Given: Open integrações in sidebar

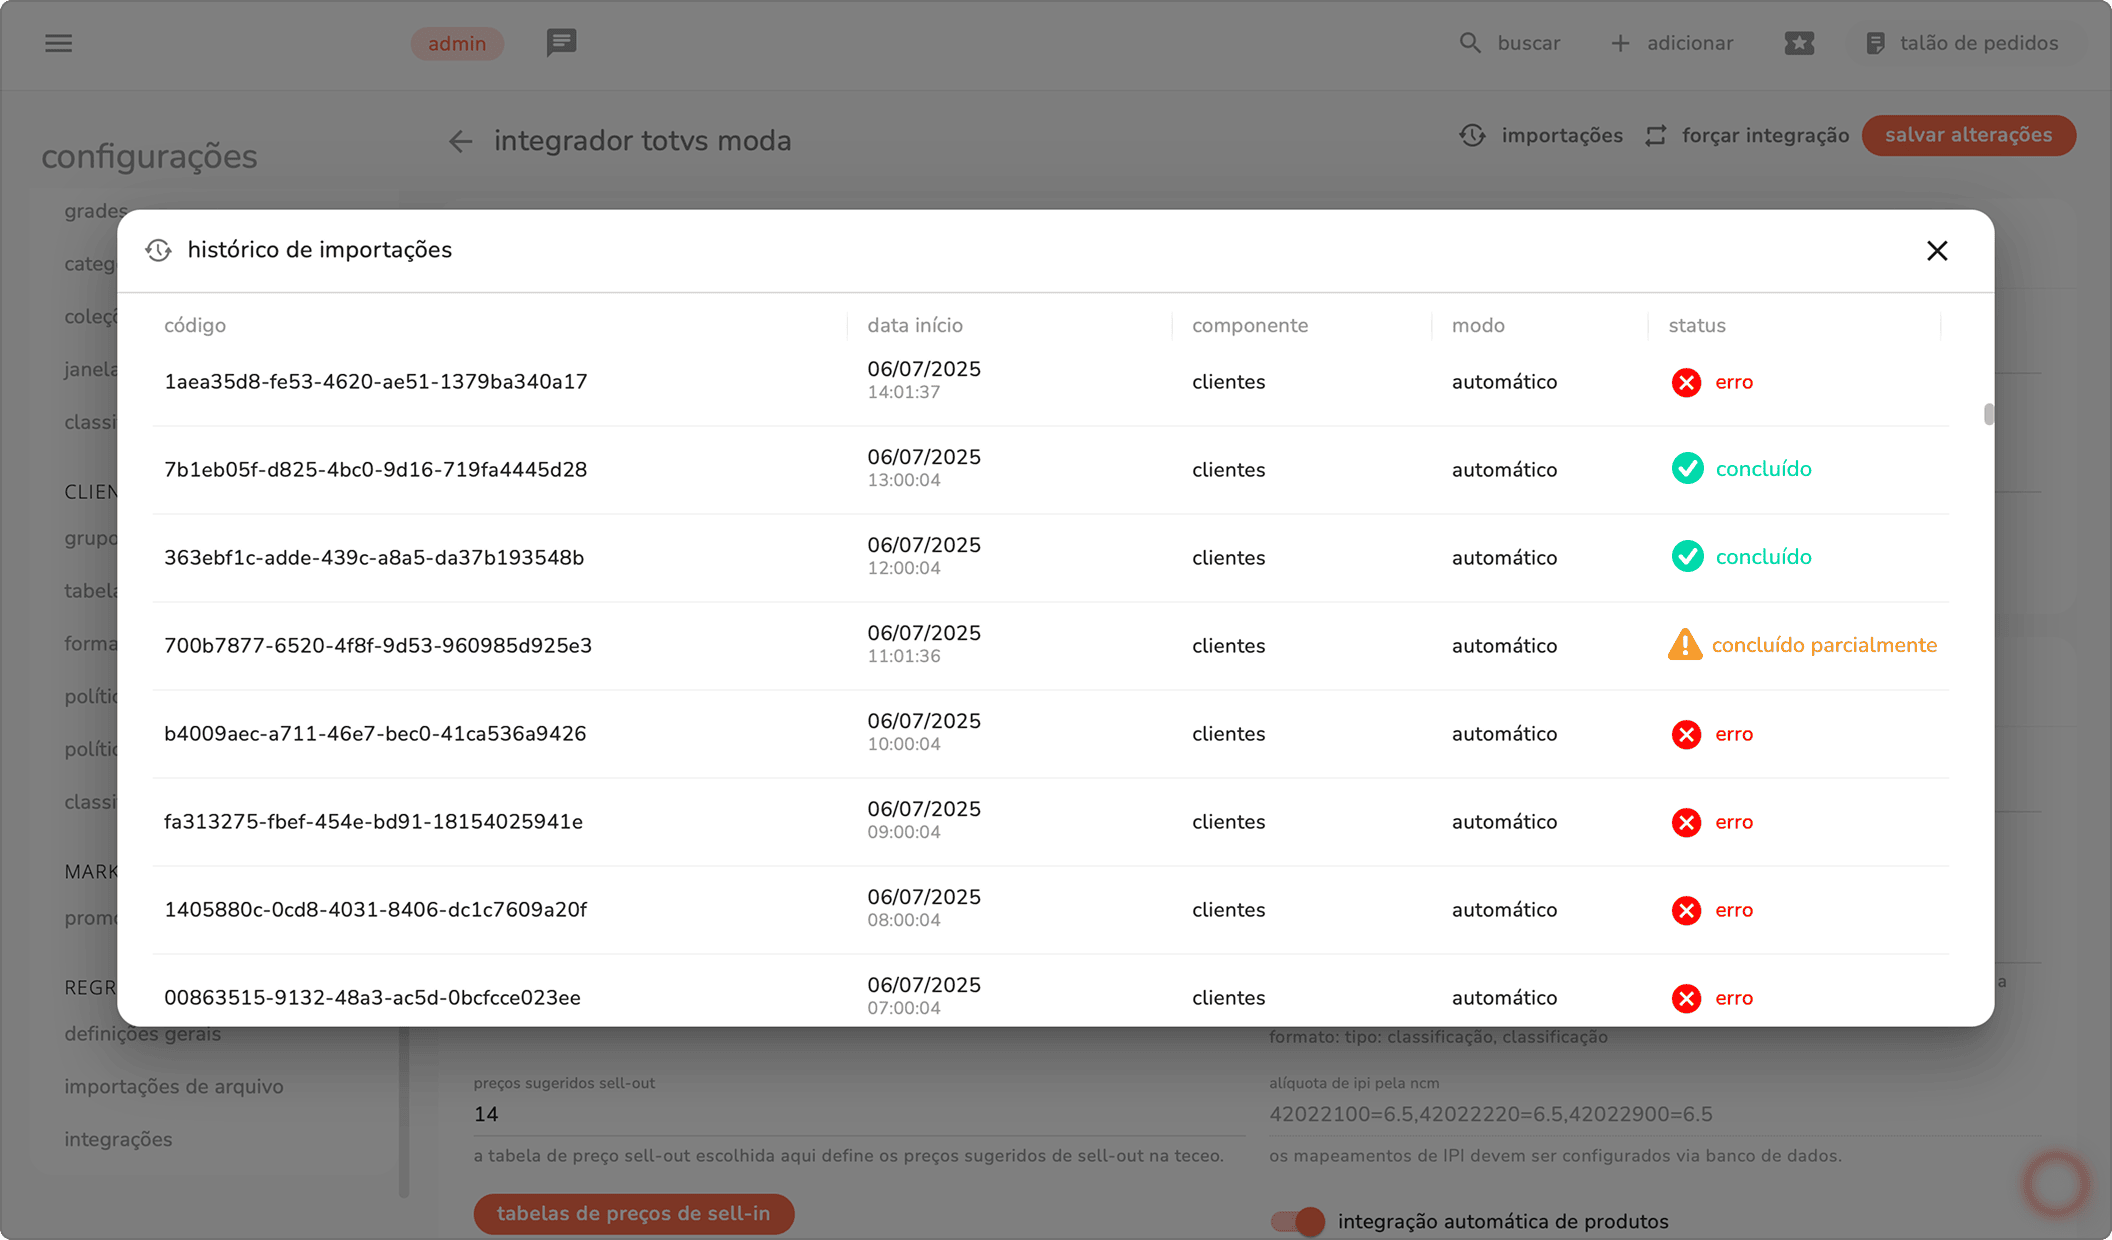Looking at the screenshot, I should coord(118,1139).
